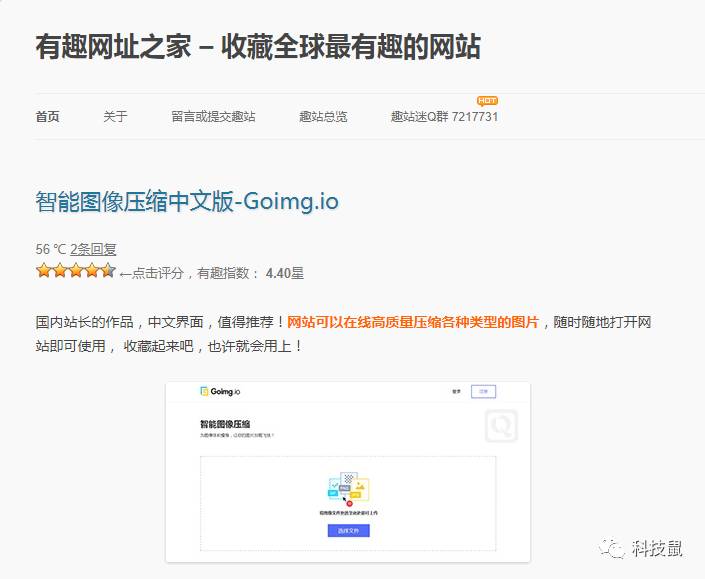The height and width of the screenshot is (579, 705).
Task: Open the Goimg.io screenshot thumbnail
Action: click(x=348, y=472)
